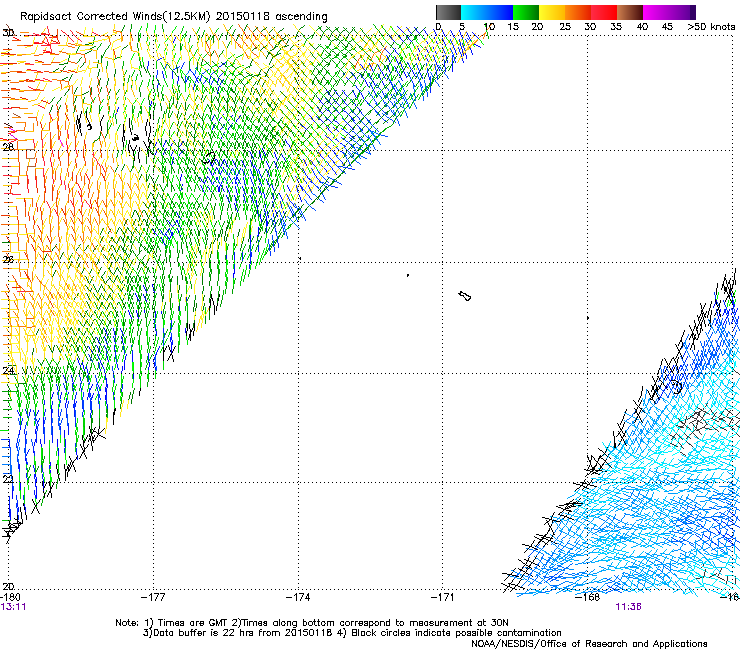Click the -168 longitude axis label

tap(588, 597)
